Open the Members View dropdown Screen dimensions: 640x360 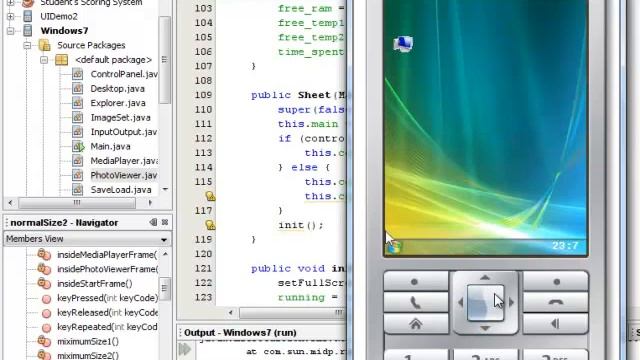tap(164, 239)
